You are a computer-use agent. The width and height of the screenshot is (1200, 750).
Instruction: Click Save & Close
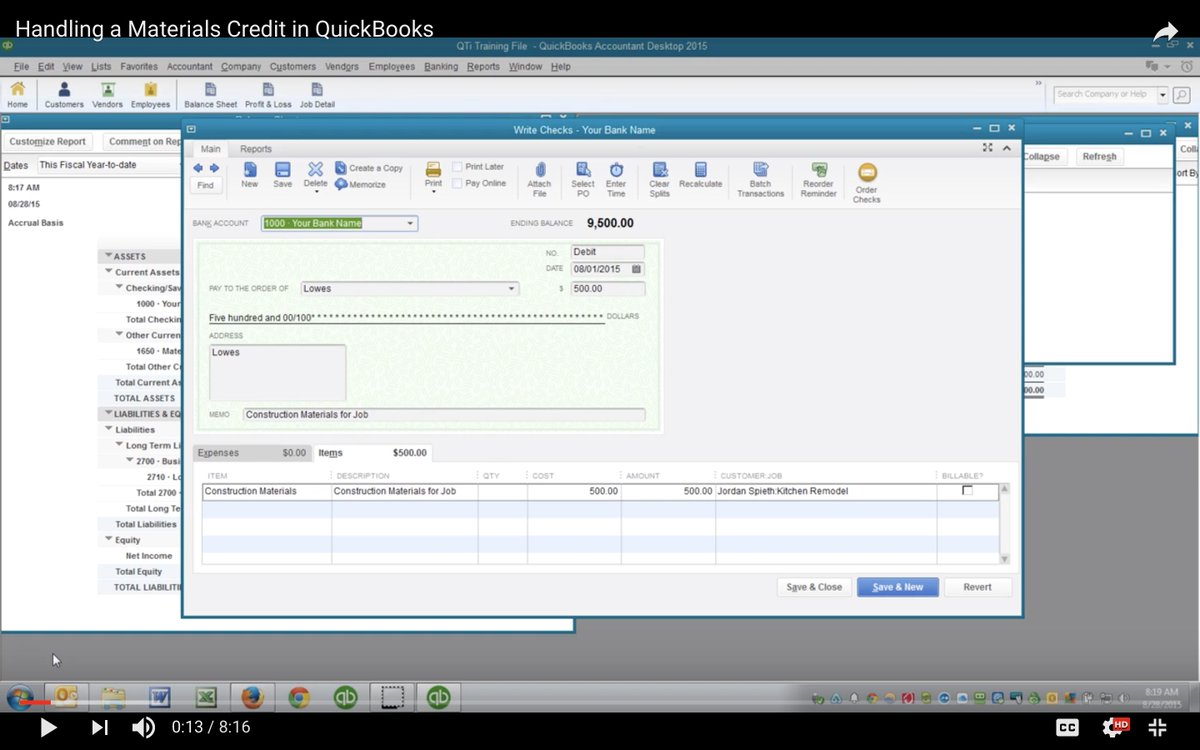[814, 587]
